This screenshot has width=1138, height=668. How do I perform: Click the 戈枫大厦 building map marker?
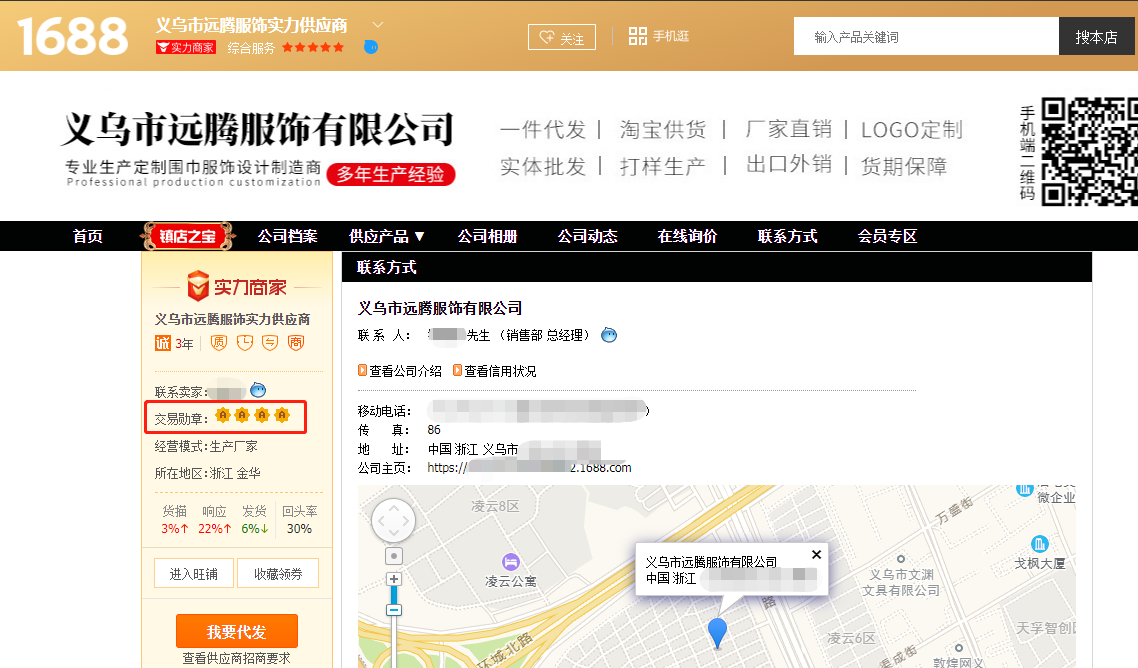(x=1039, y=543)
